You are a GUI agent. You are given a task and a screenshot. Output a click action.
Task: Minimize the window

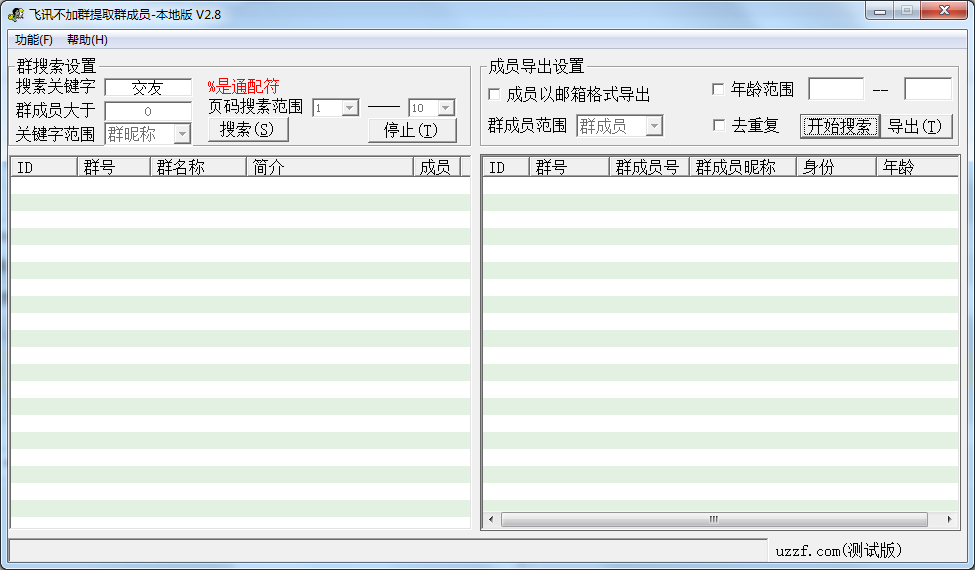(880, 11)
